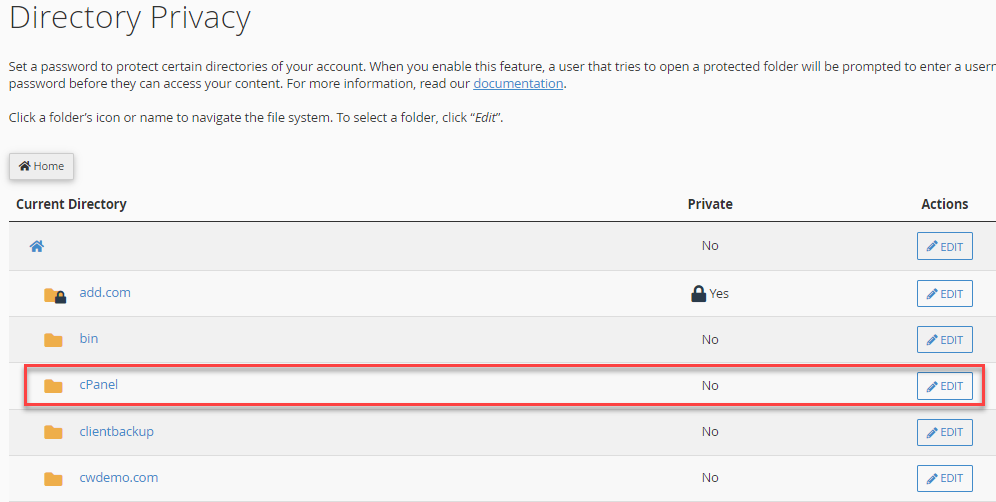The image size is (996, 502).
Task: Click Edit beside cwdemo.com
Action: pos(944,478)
